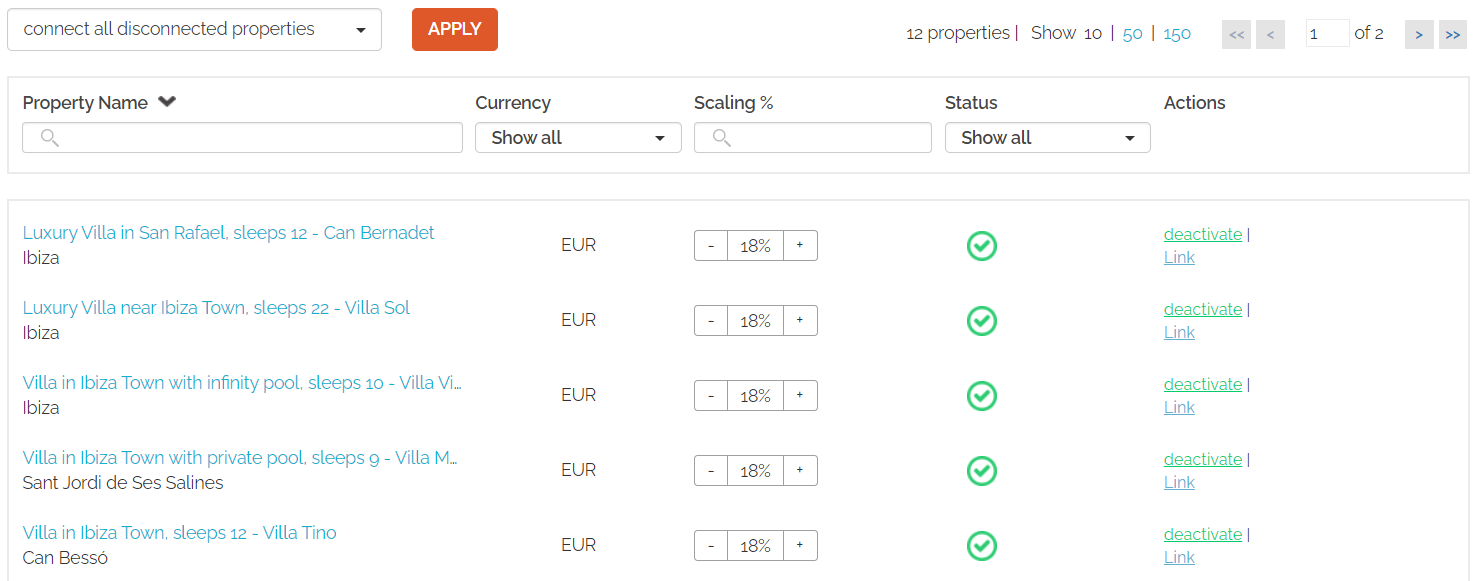This screenshot has width=1476, height=581.
Task: Open the Status filter dropdown
Action: coord(1047,138)
